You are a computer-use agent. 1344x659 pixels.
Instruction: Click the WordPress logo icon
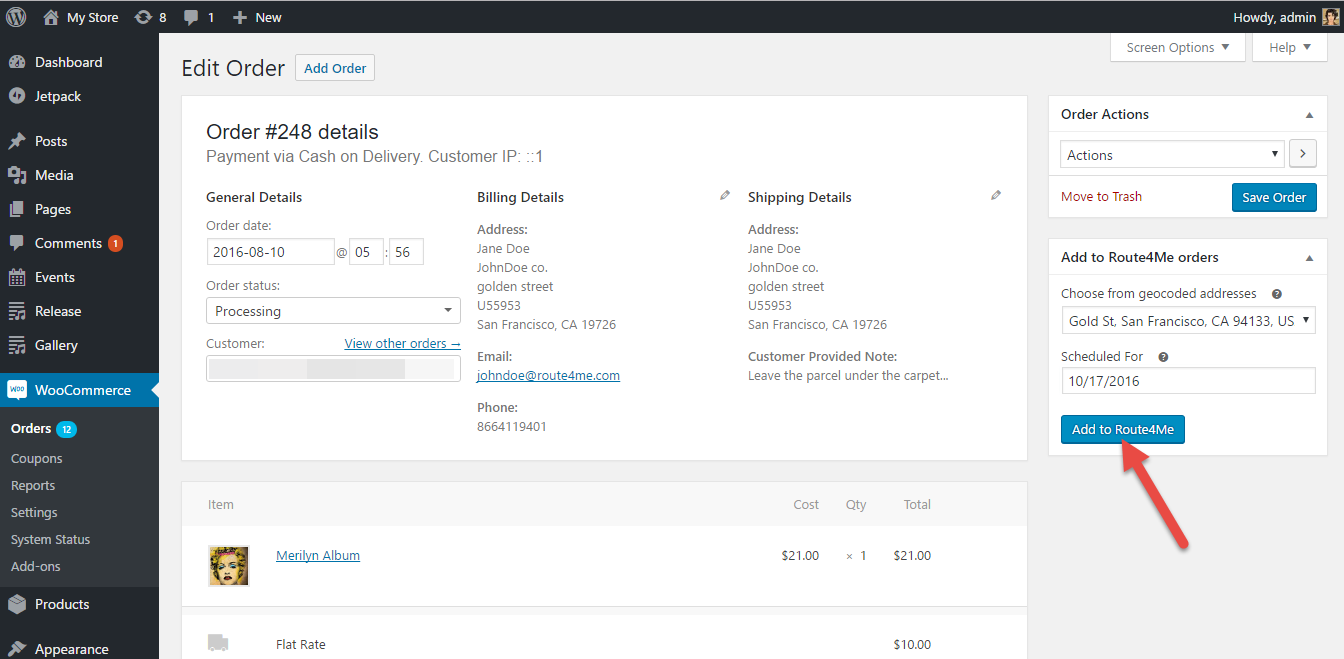click(16, 17)
